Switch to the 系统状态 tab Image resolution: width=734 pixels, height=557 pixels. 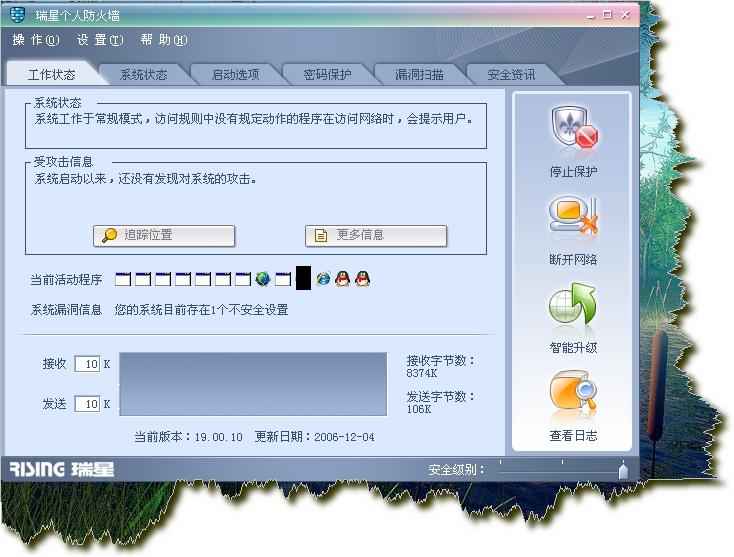143,74
